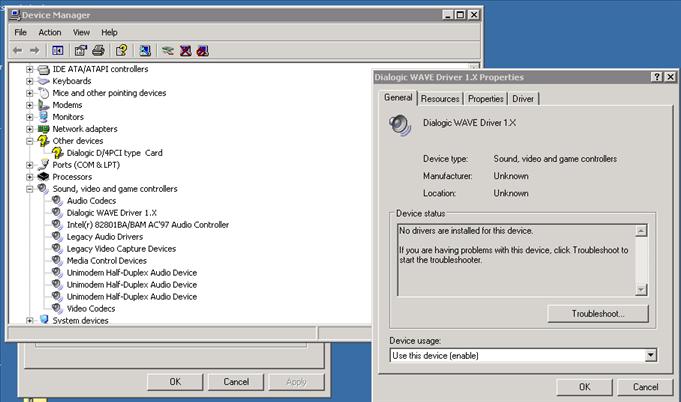Expand the Modems node

click(x=30, y=105)
